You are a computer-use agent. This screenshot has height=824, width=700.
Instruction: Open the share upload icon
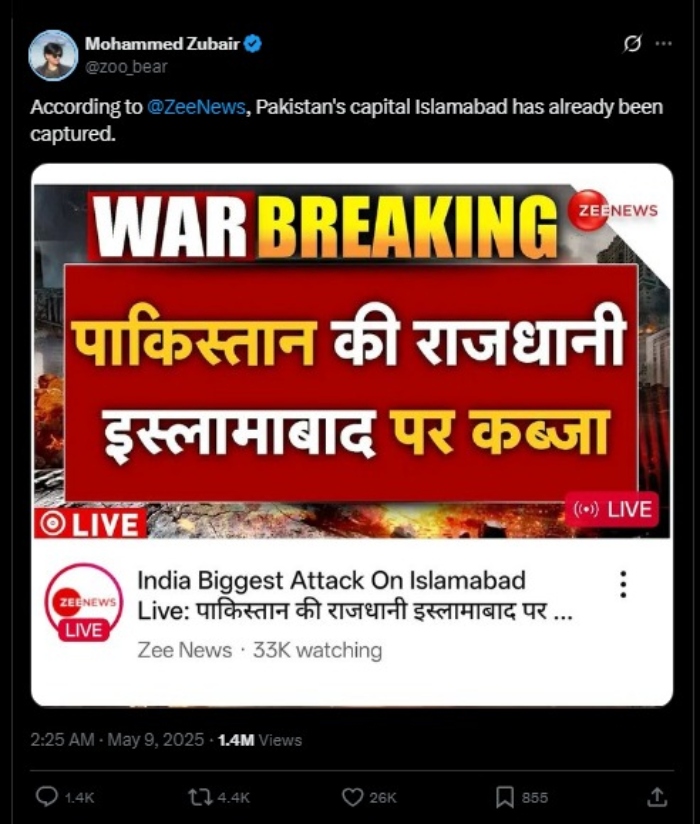click(x=657, y=797)
